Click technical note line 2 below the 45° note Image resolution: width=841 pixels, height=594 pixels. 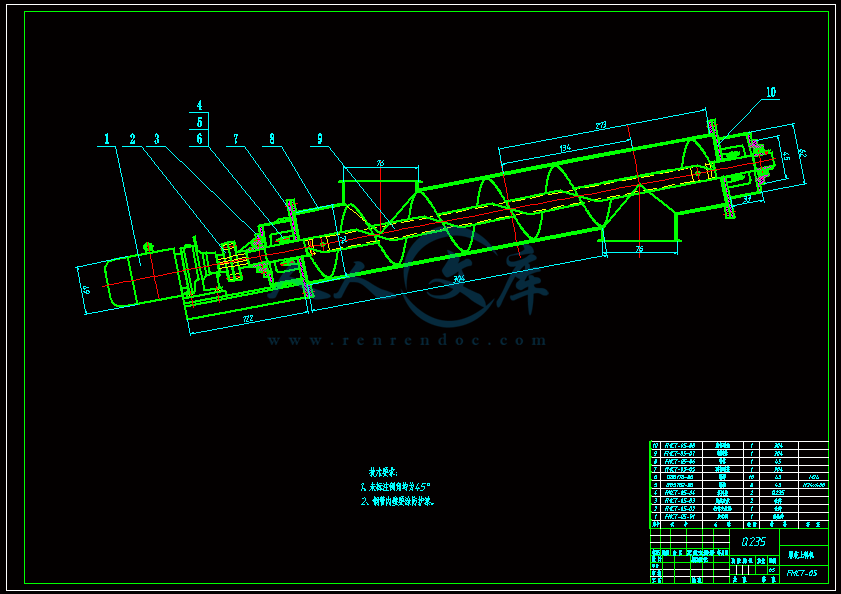point(397,502)
